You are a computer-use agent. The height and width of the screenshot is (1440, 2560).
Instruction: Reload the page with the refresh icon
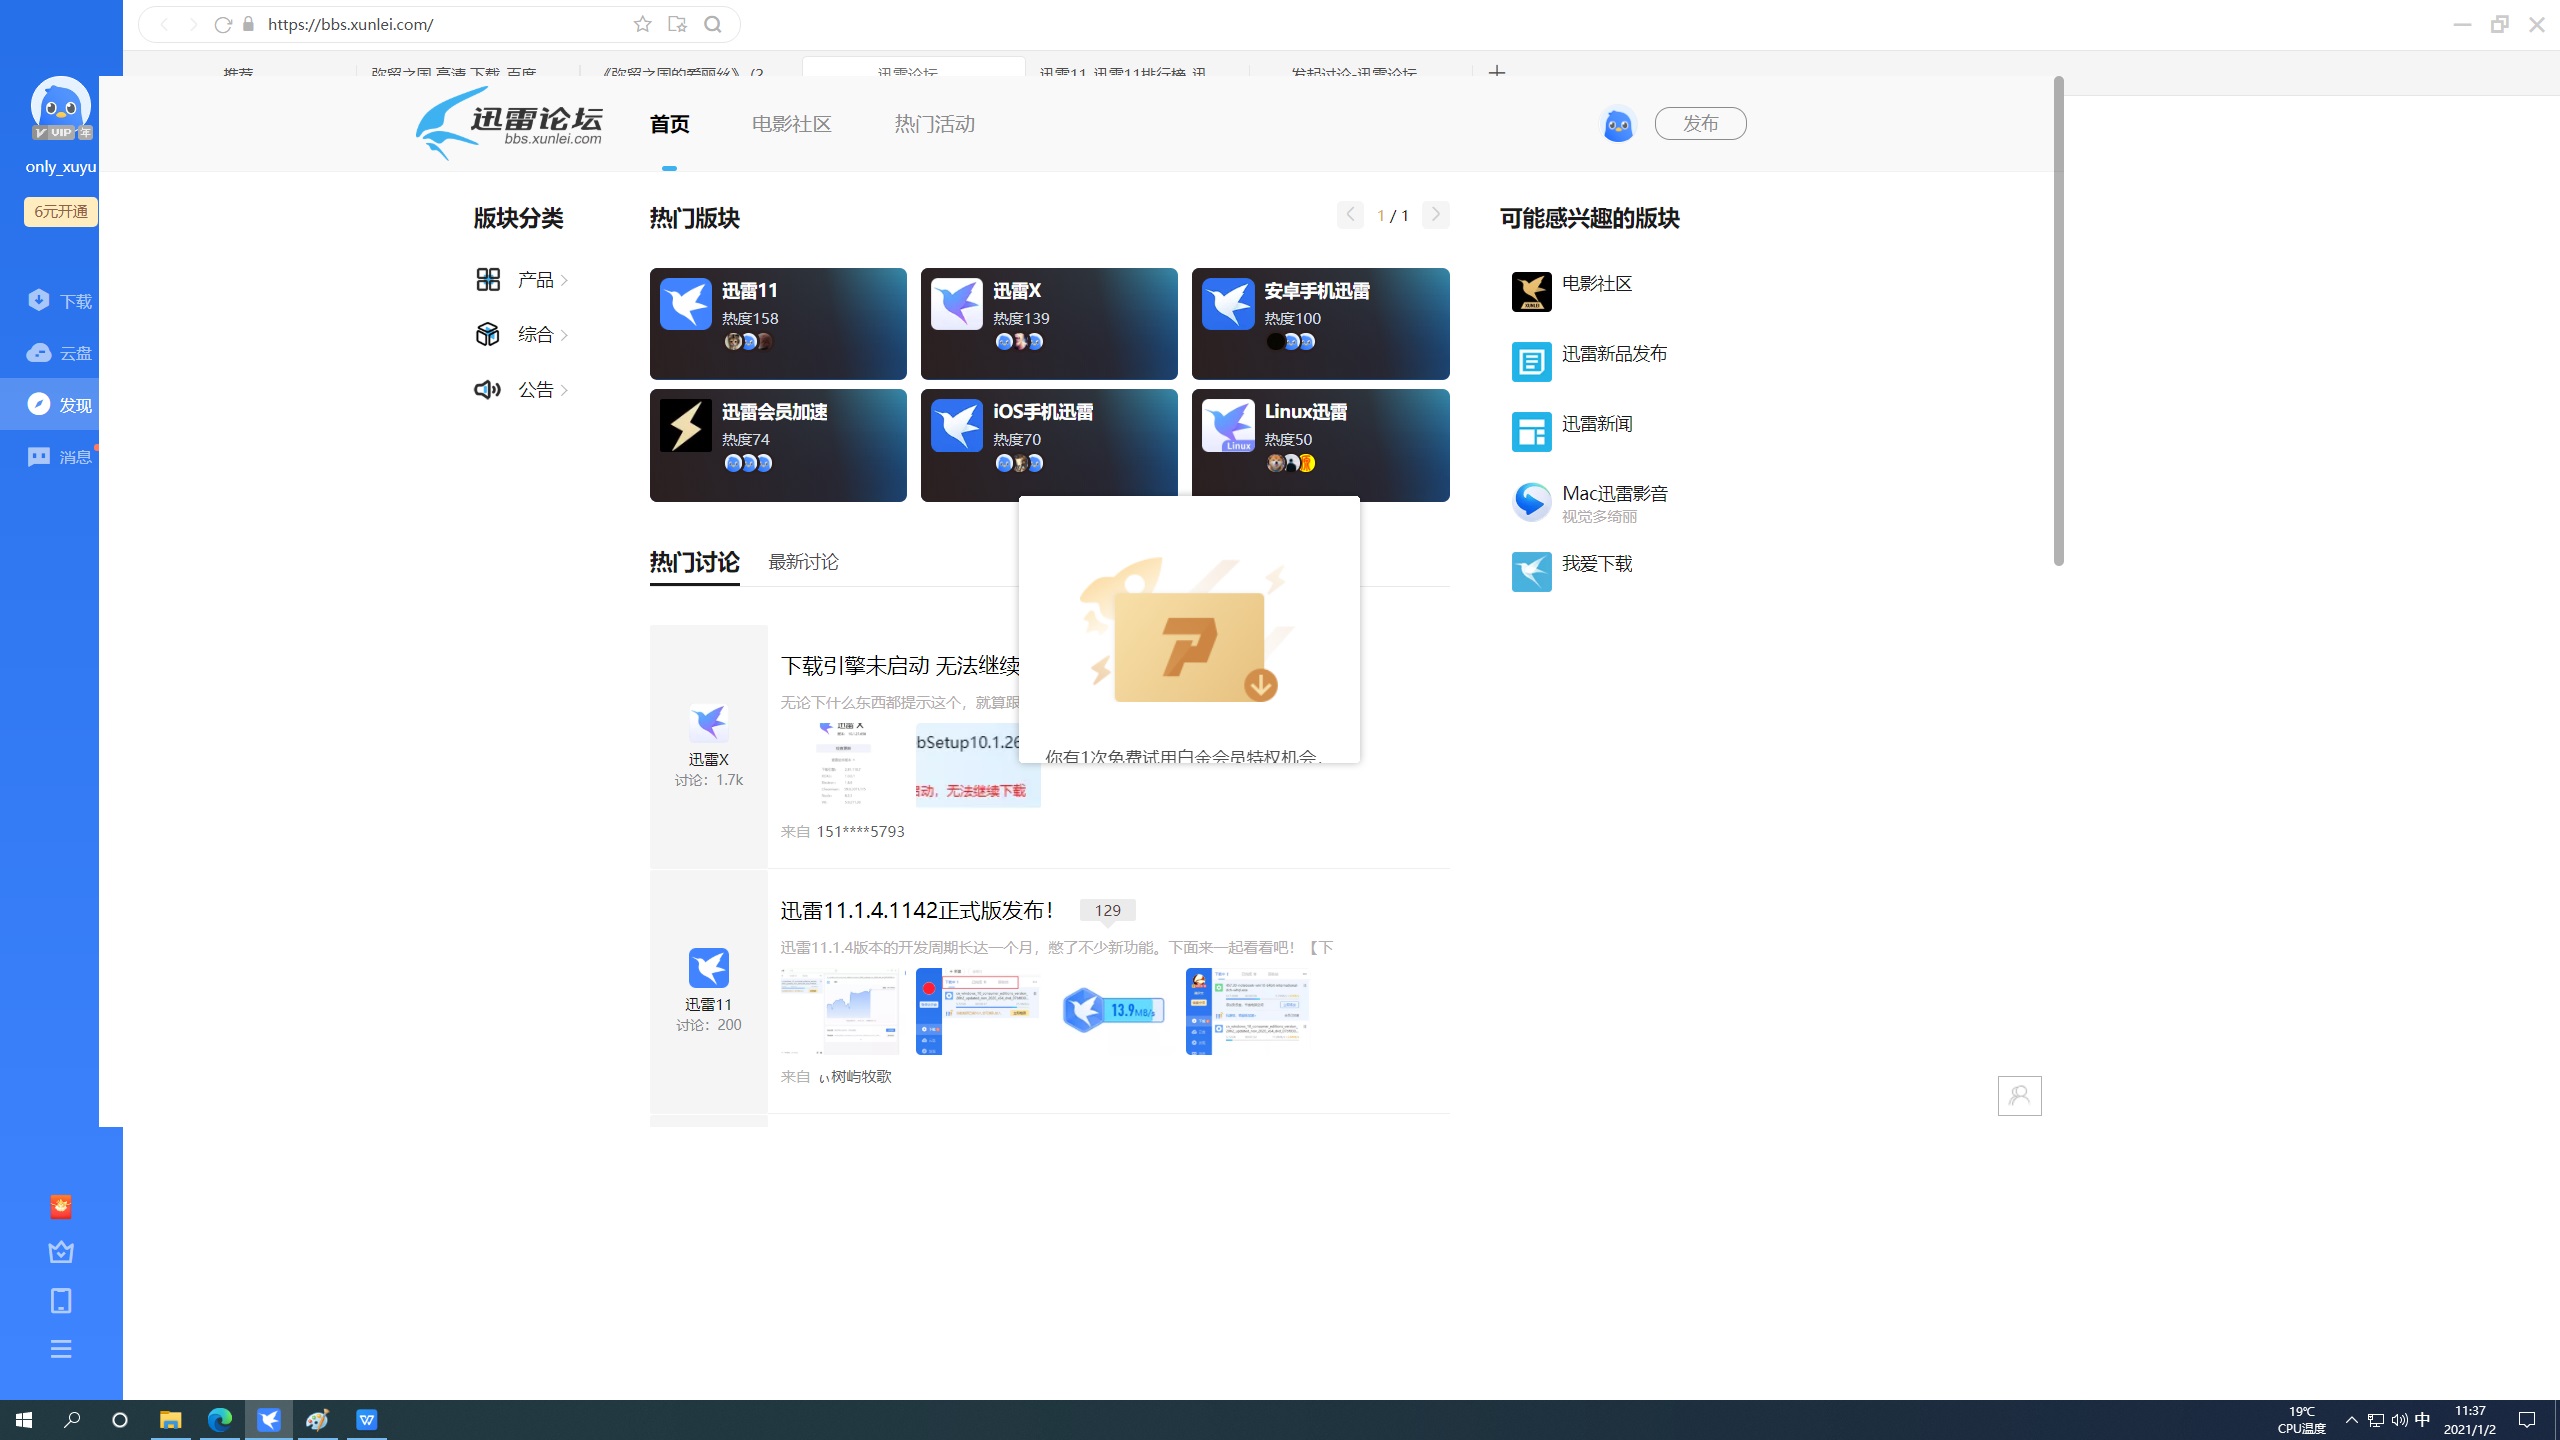[x=223, y=24]
